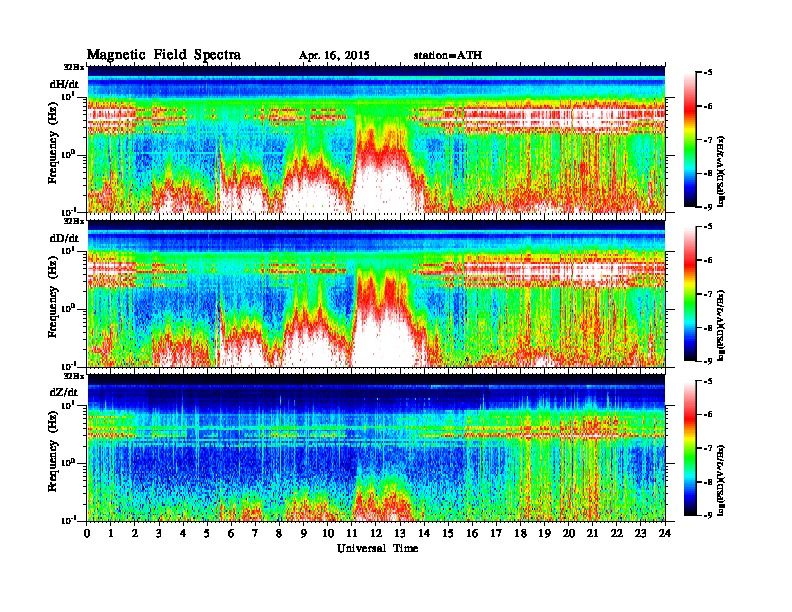
Task: Click the '2' hour tick label
Action: [x=135, y=534]
